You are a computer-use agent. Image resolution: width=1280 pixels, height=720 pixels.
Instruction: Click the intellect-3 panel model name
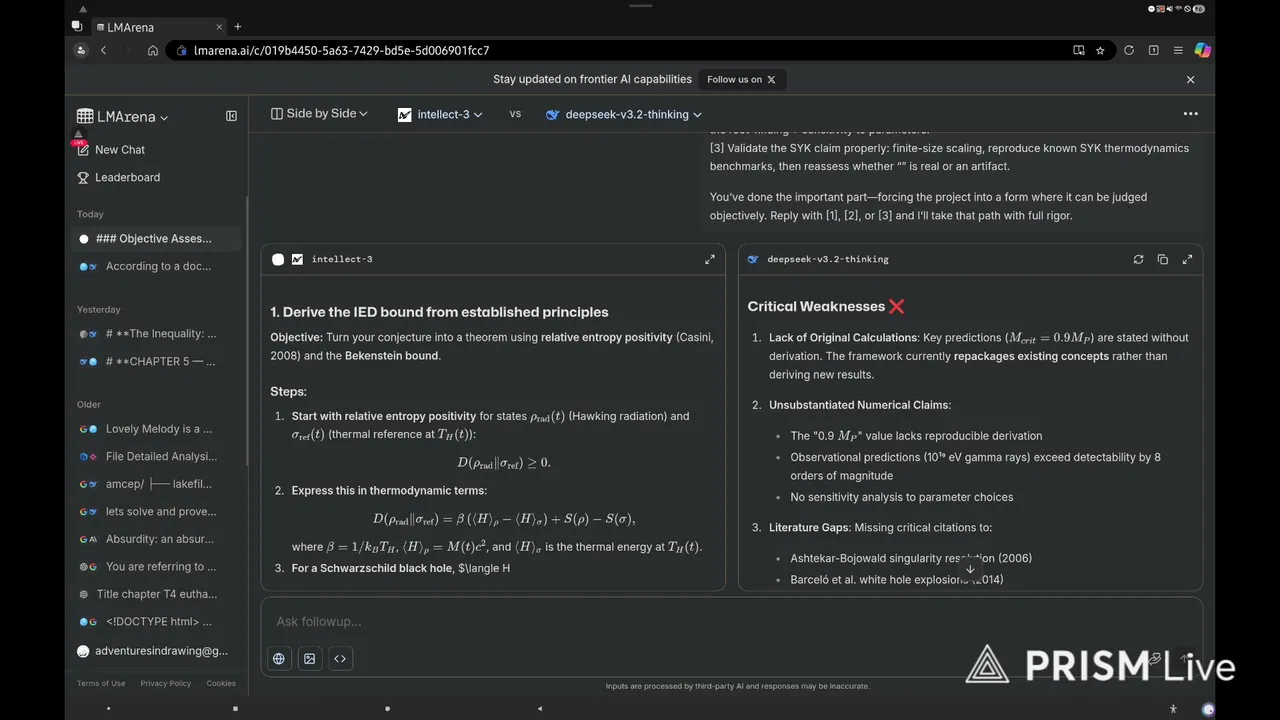tap(342, 259)
